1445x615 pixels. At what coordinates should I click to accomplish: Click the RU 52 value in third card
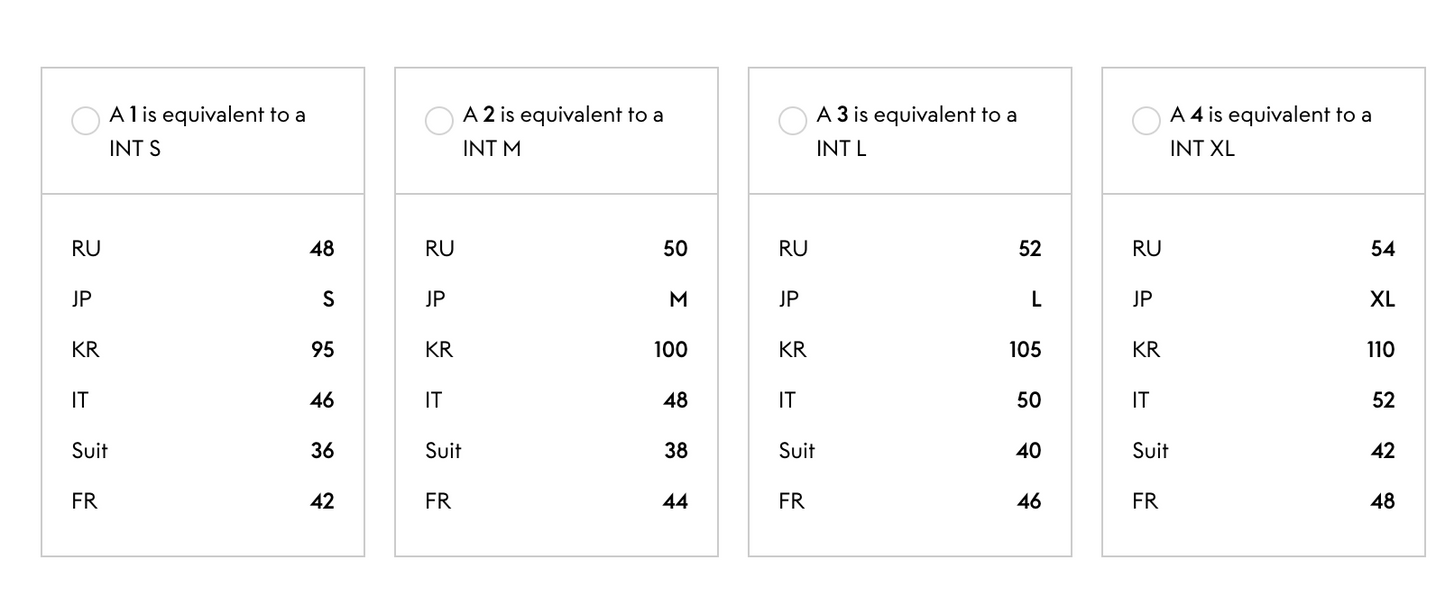tap(1029, 249)
